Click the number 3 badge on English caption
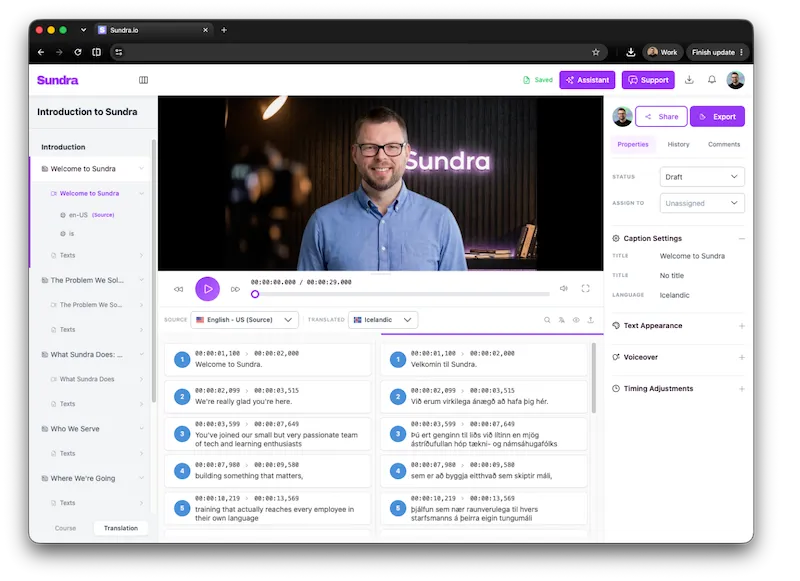The height and width of the screenshot is (581, 800). point(182,434)
